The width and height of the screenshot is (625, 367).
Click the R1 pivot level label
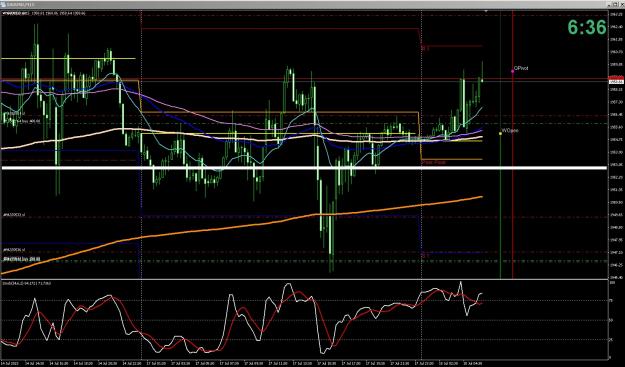[x=425, y=48]
